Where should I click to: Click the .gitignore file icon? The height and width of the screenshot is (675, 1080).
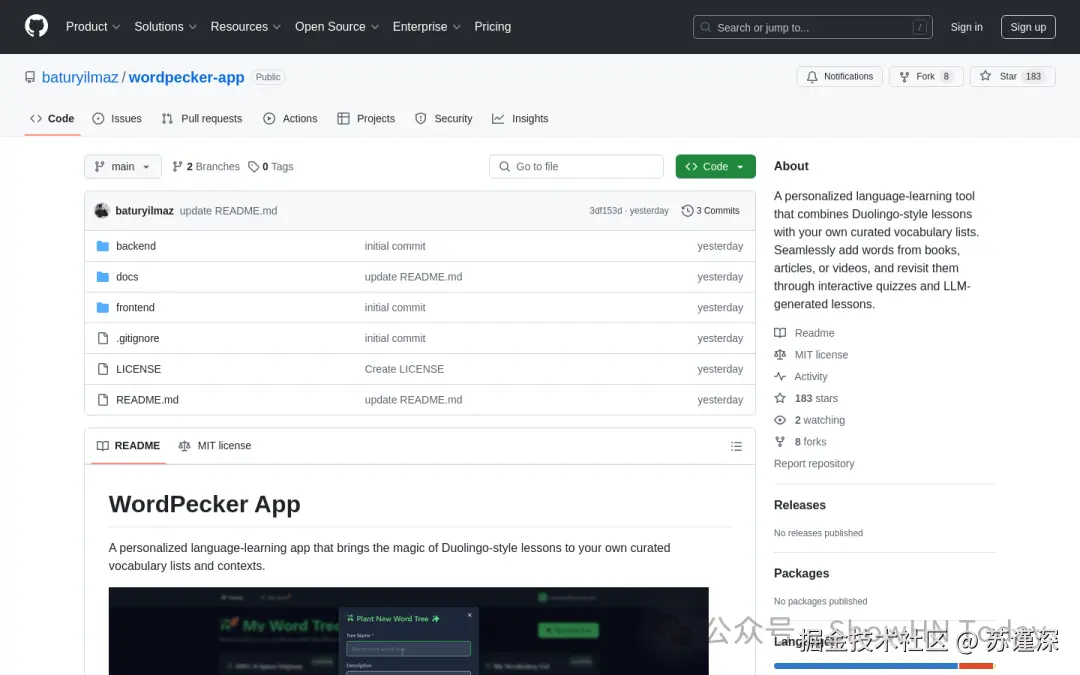(x=103, y=338)
